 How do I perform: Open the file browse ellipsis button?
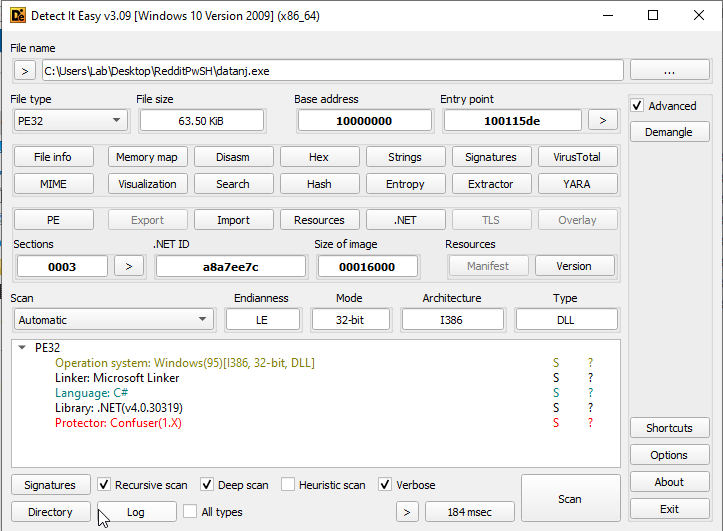(669, 71)
